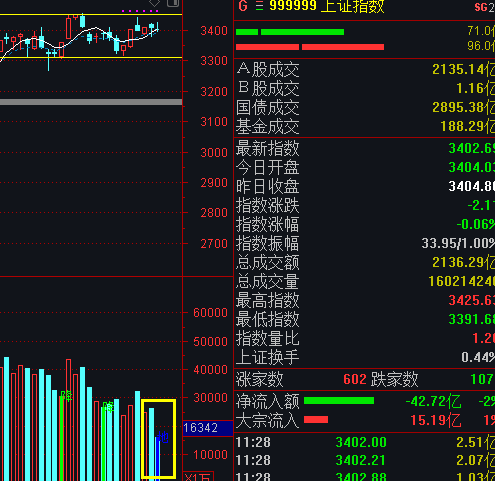Screen dimensions: 495x481
Task: Click the blue 地 marker on the volume chart
Action: (163, 437)
